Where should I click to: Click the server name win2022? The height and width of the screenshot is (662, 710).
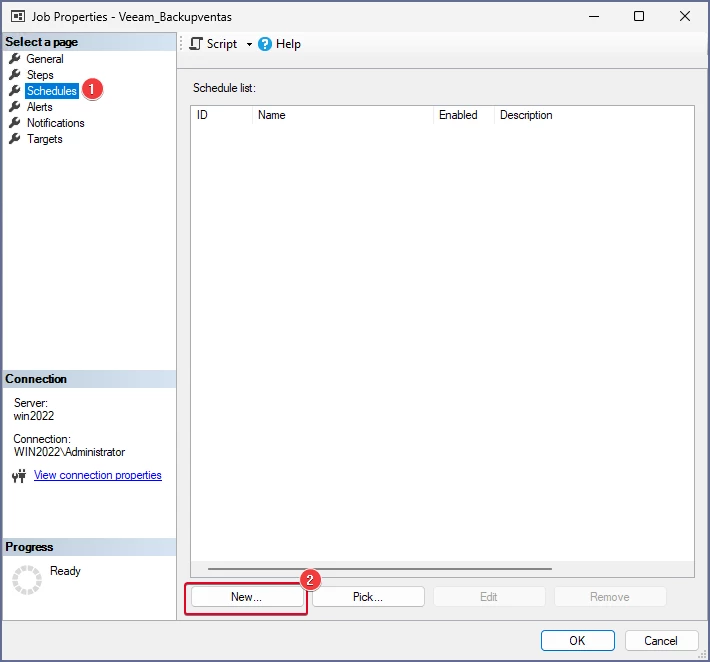pos(34,416)
